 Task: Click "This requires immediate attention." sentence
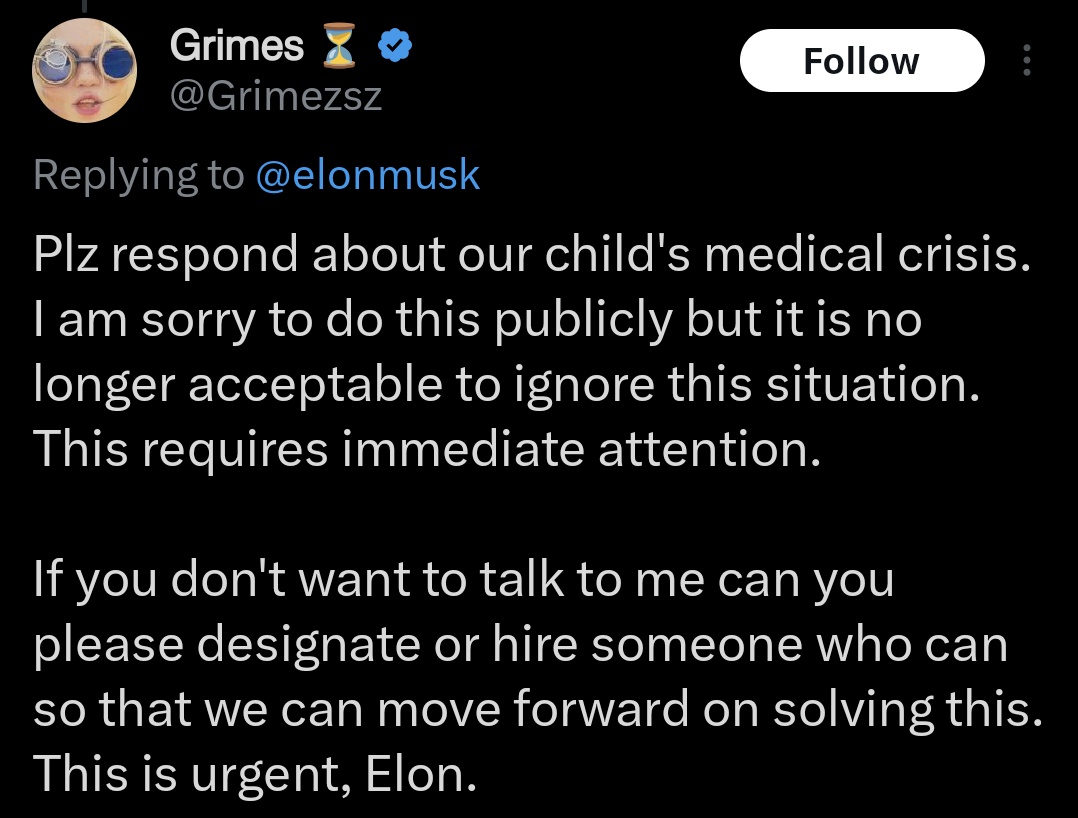pyautogui.click(x=427, y=451)
